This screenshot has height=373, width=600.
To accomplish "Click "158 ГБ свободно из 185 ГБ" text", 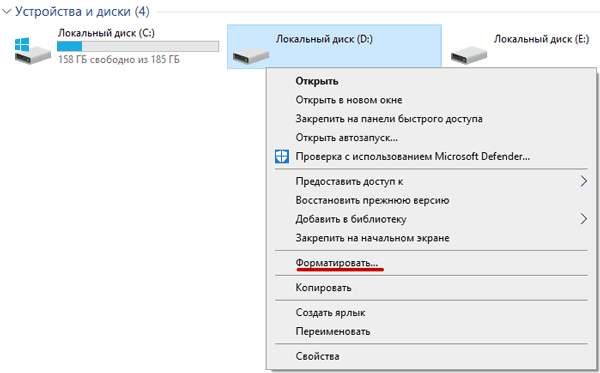I will click(x=119, y=59).
